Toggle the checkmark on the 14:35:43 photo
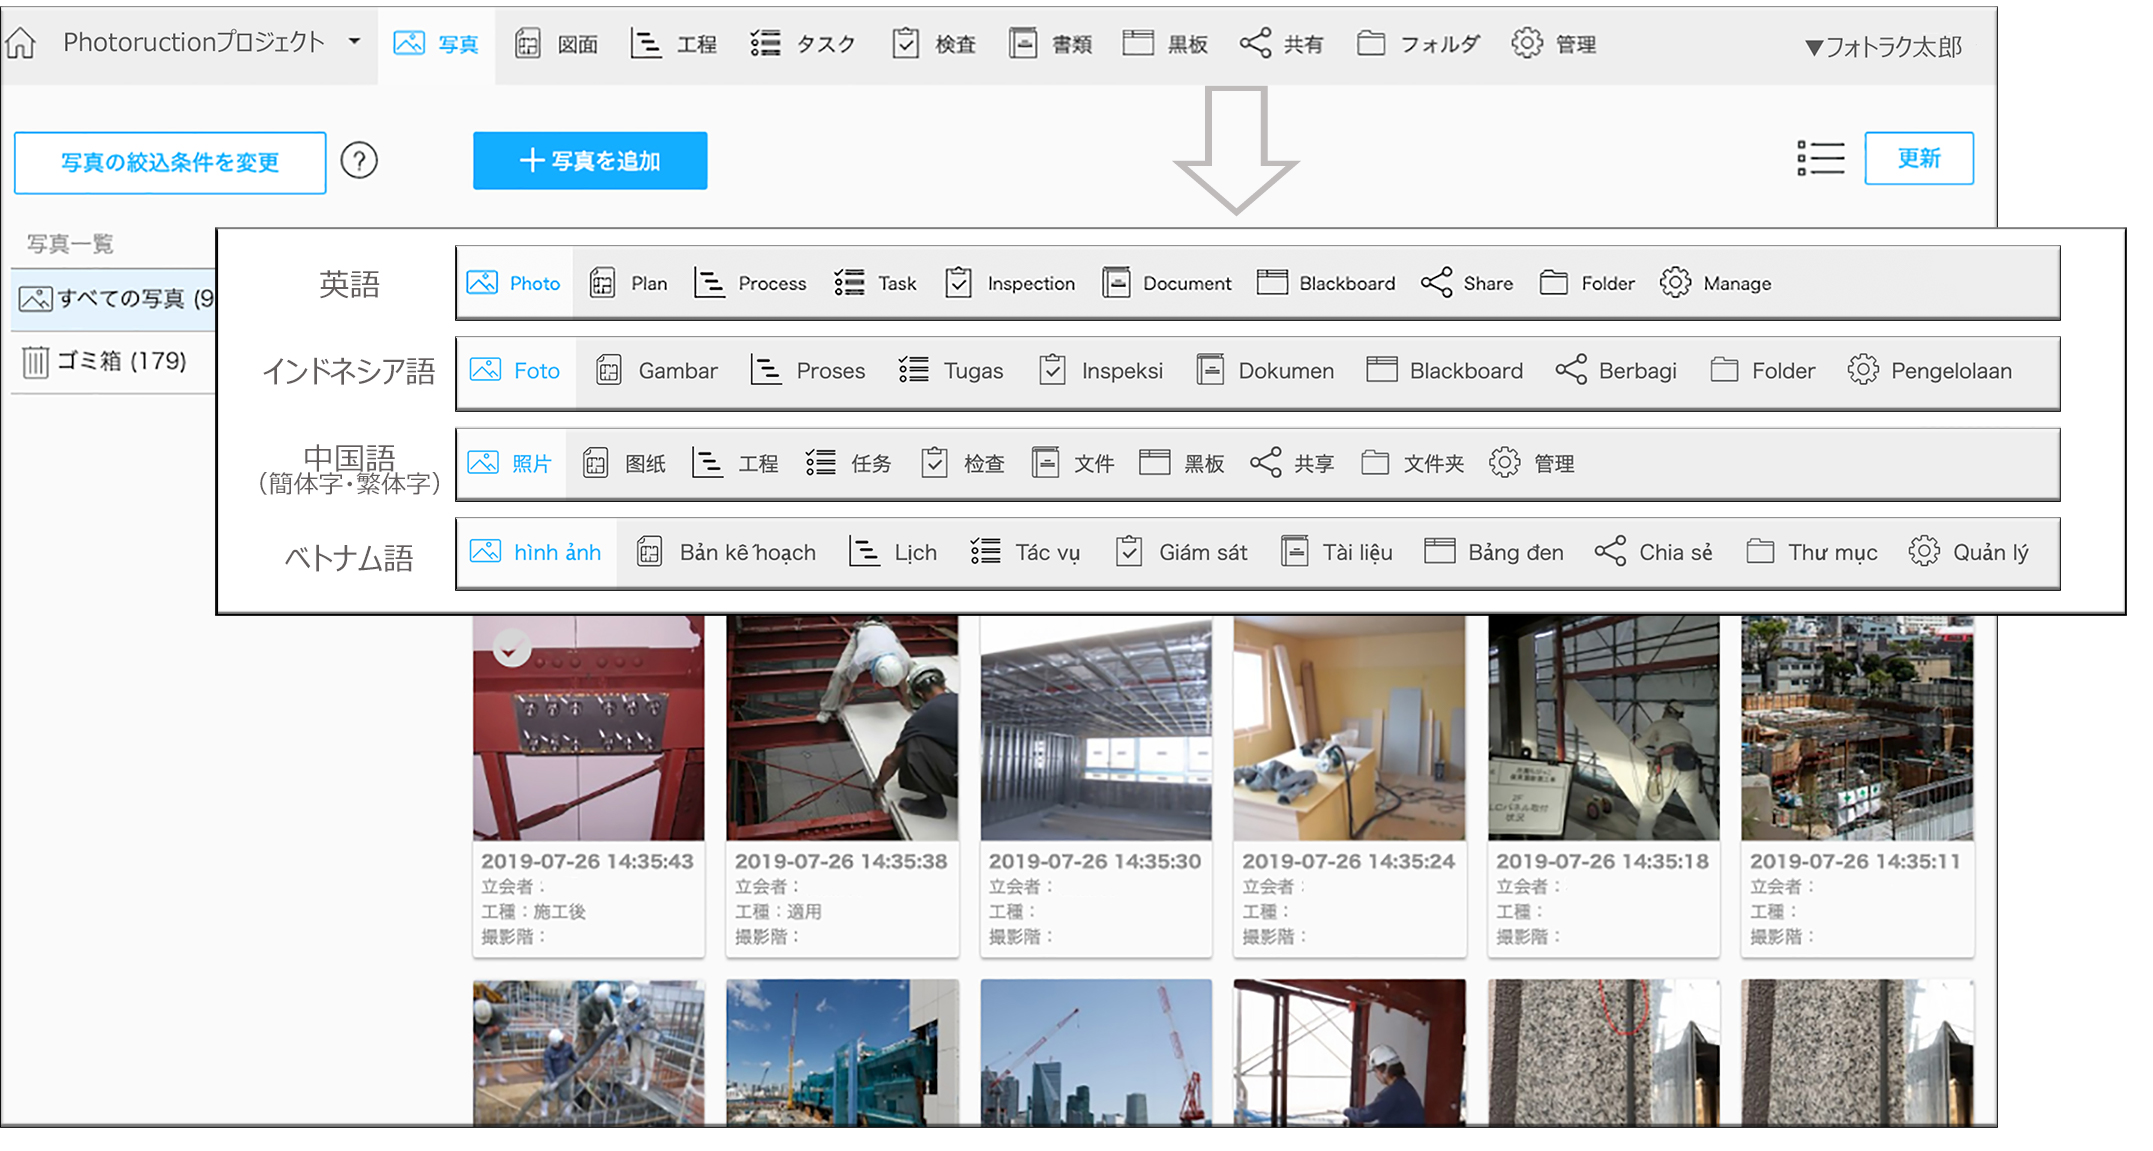The image size is (2153, 1151). coord(511,647)
